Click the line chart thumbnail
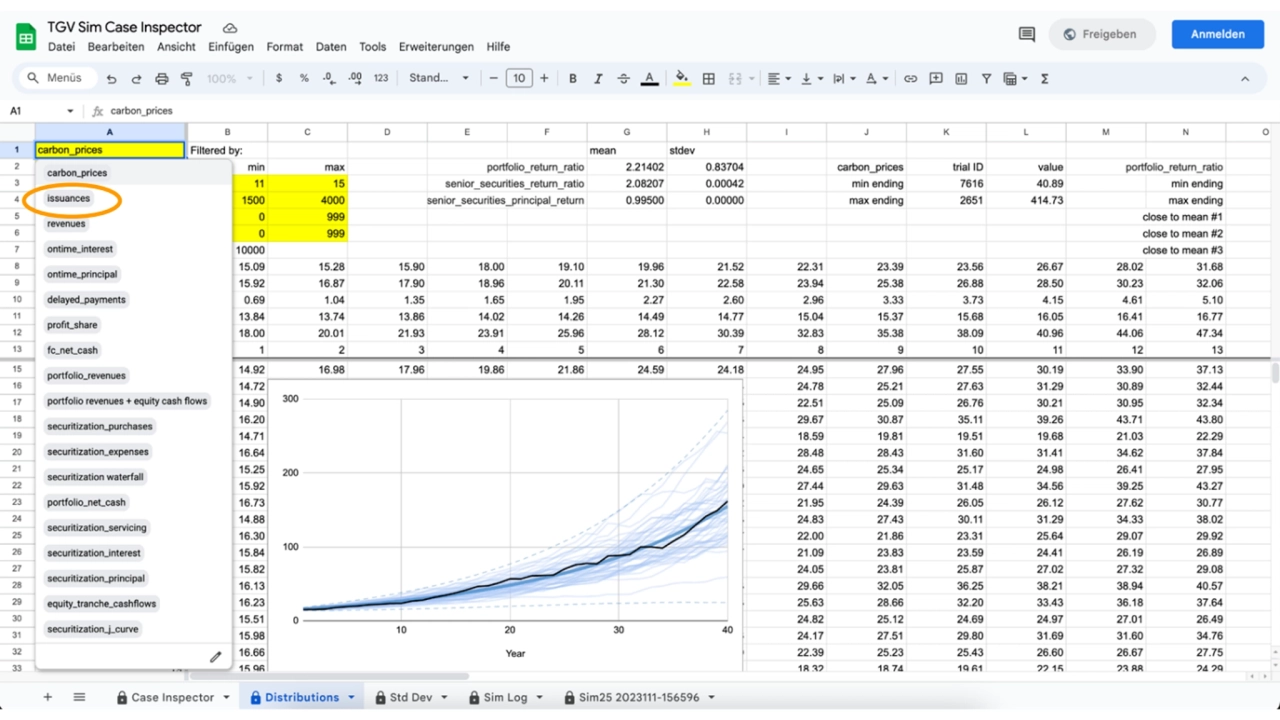 point(505,525)
